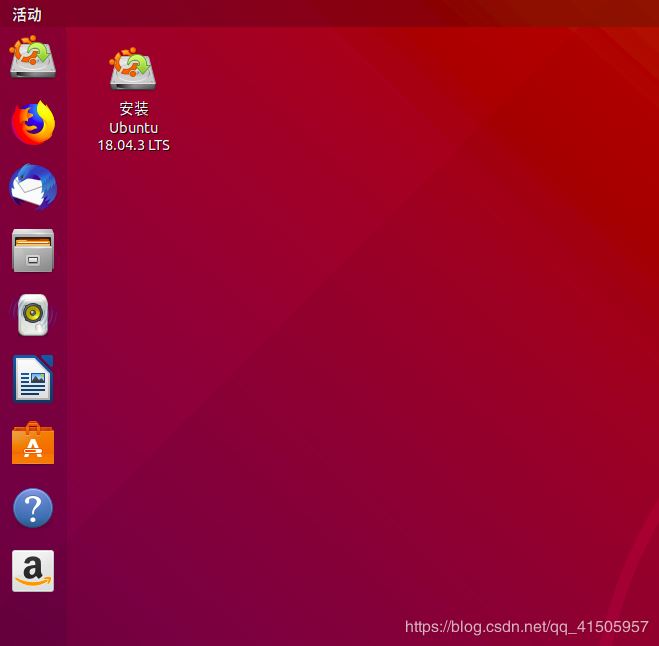This screenshot has height=646, width=659.
Task: Launch Rhythmbox music player
Action: 33,315
